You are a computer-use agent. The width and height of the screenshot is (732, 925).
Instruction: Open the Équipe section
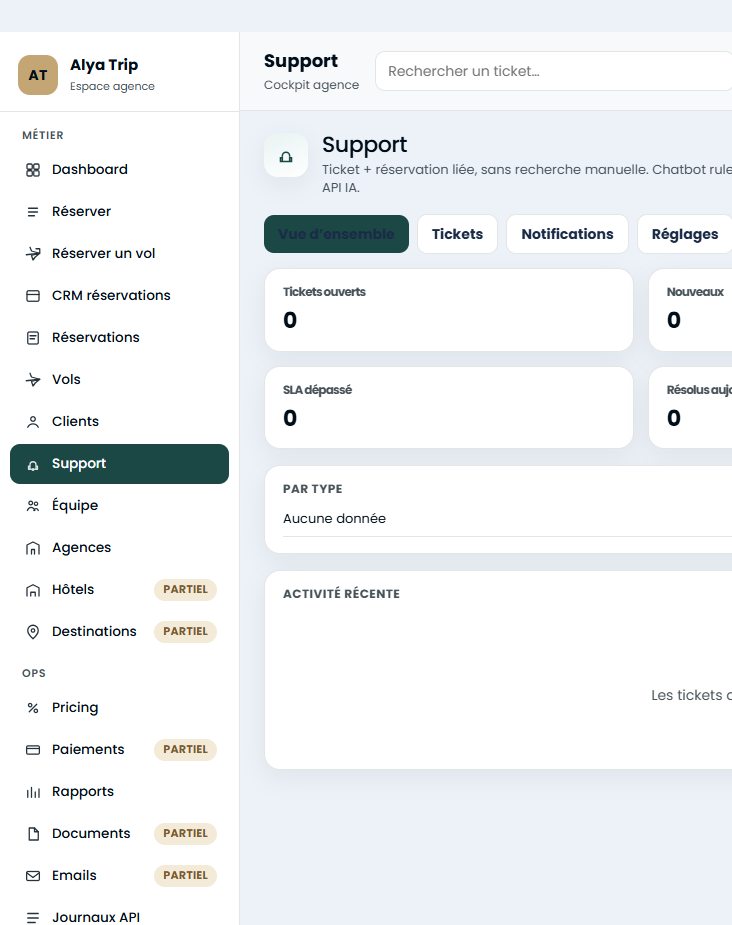[x=119, y=506]
